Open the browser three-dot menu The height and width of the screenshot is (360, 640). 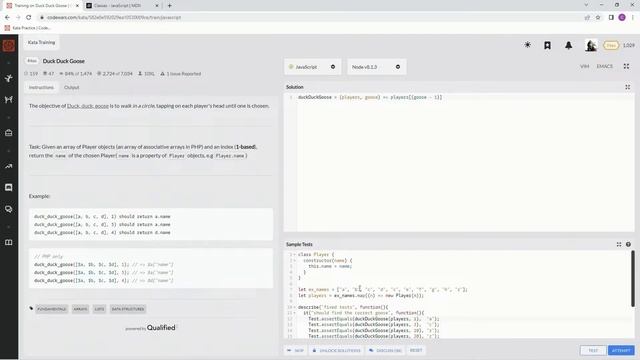tap(633, 18)
